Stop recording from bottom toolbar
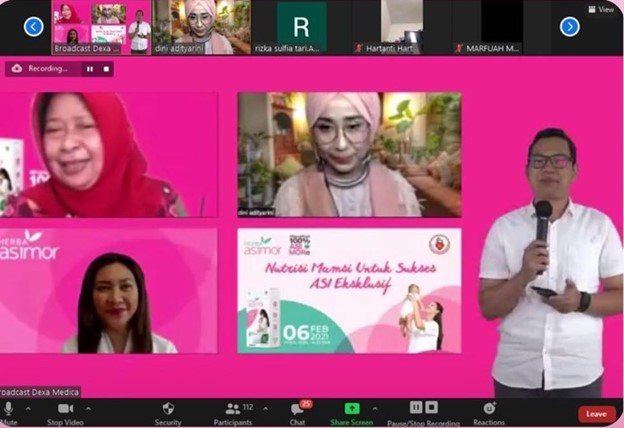Viewport: 624px width, 428px height. (x=431, y=407)
